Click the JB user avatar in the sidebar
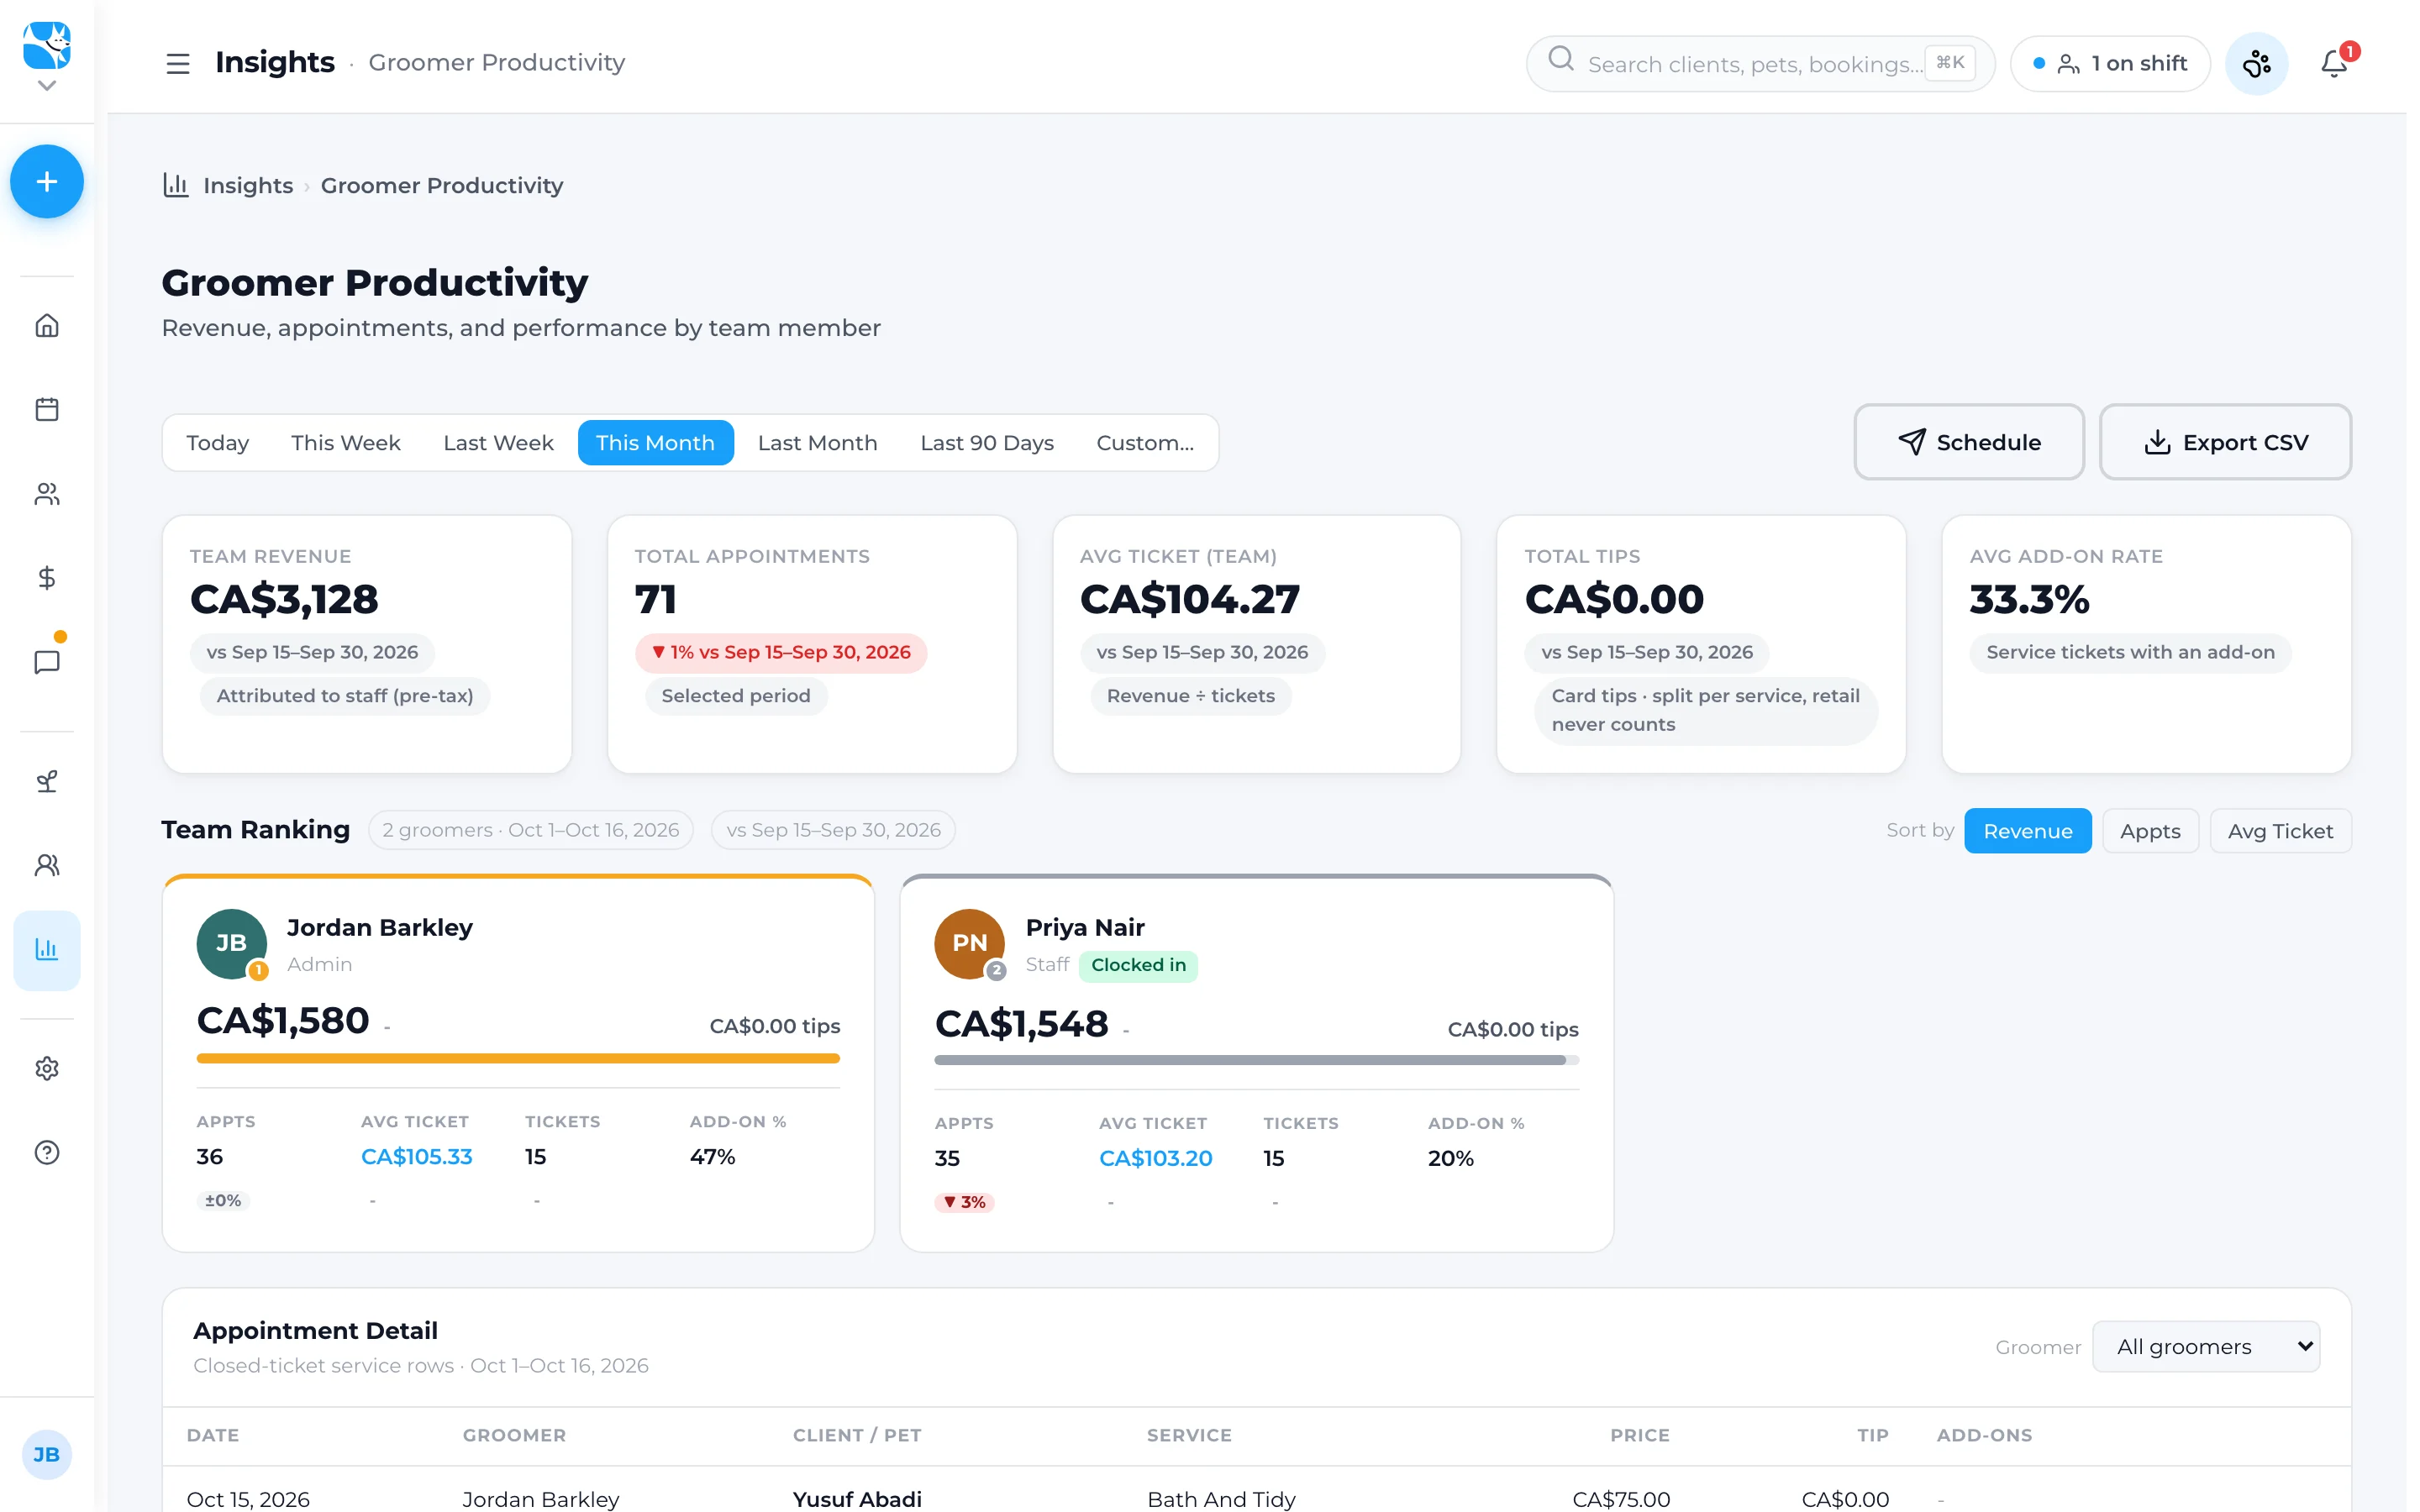 pyautogui.click(x=46, y=1454)
